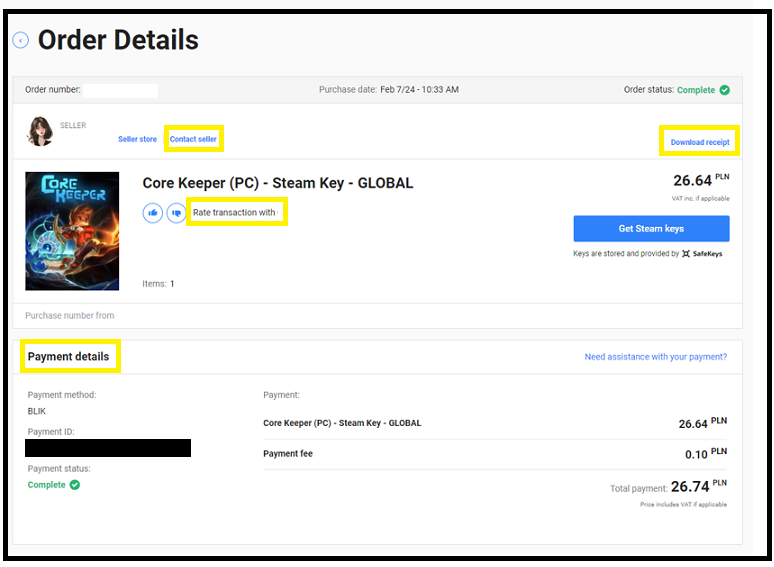Click the back arrow beside Order Details
Image resolution: width=774 pixels, height=567 pixels.
click(20, 40)
